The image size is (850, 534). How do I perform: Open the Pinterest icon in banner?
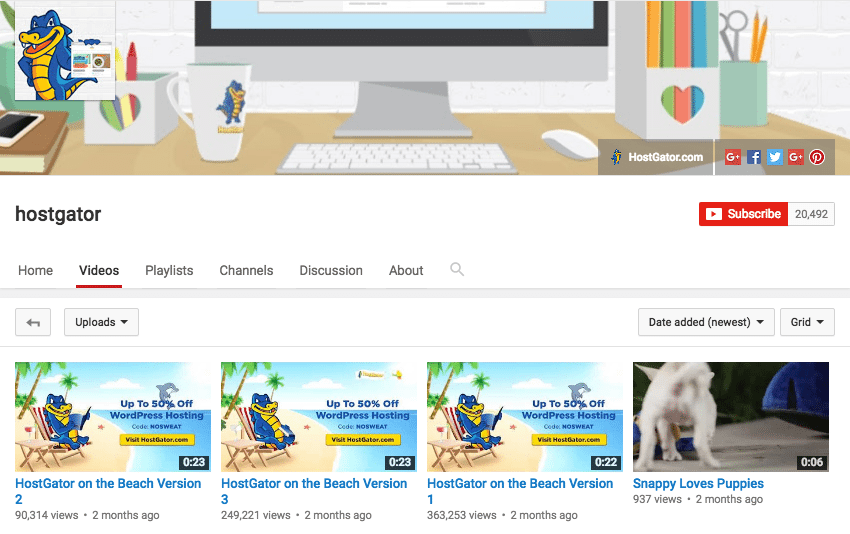click(817, 157)
